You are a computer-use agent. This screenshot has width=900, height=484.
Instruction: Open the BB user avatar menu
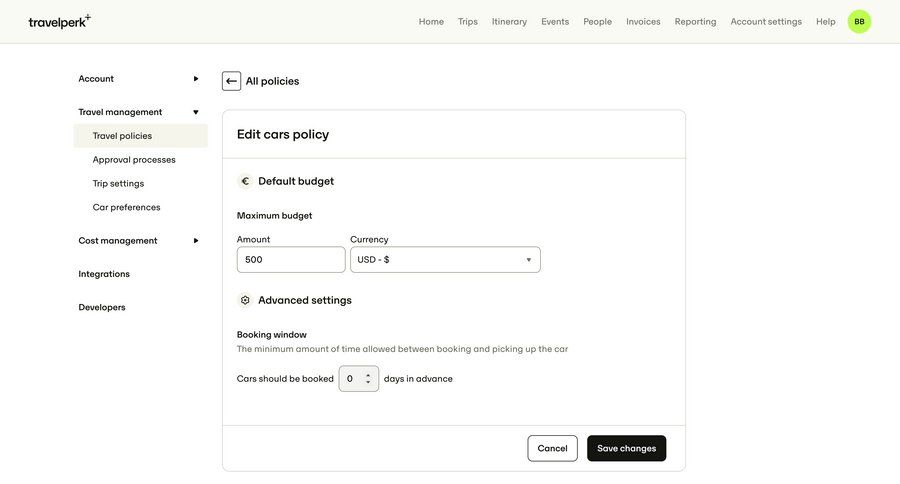tap(859, 21)
